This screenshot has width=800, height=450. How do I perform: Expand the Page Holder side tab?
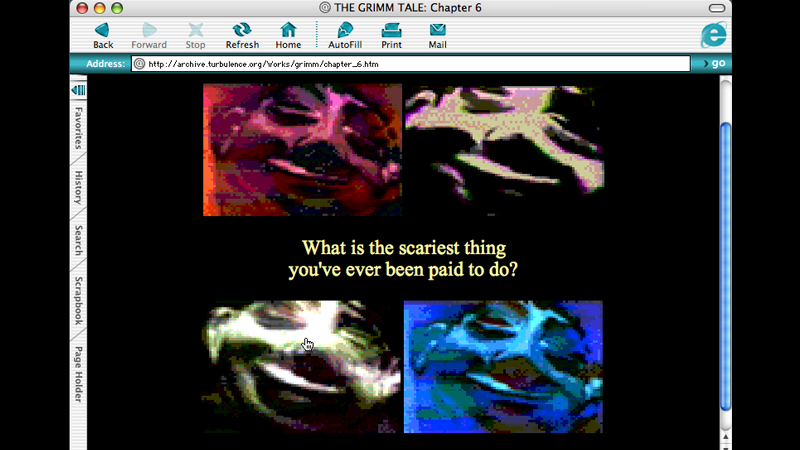[x=78, y=373]
